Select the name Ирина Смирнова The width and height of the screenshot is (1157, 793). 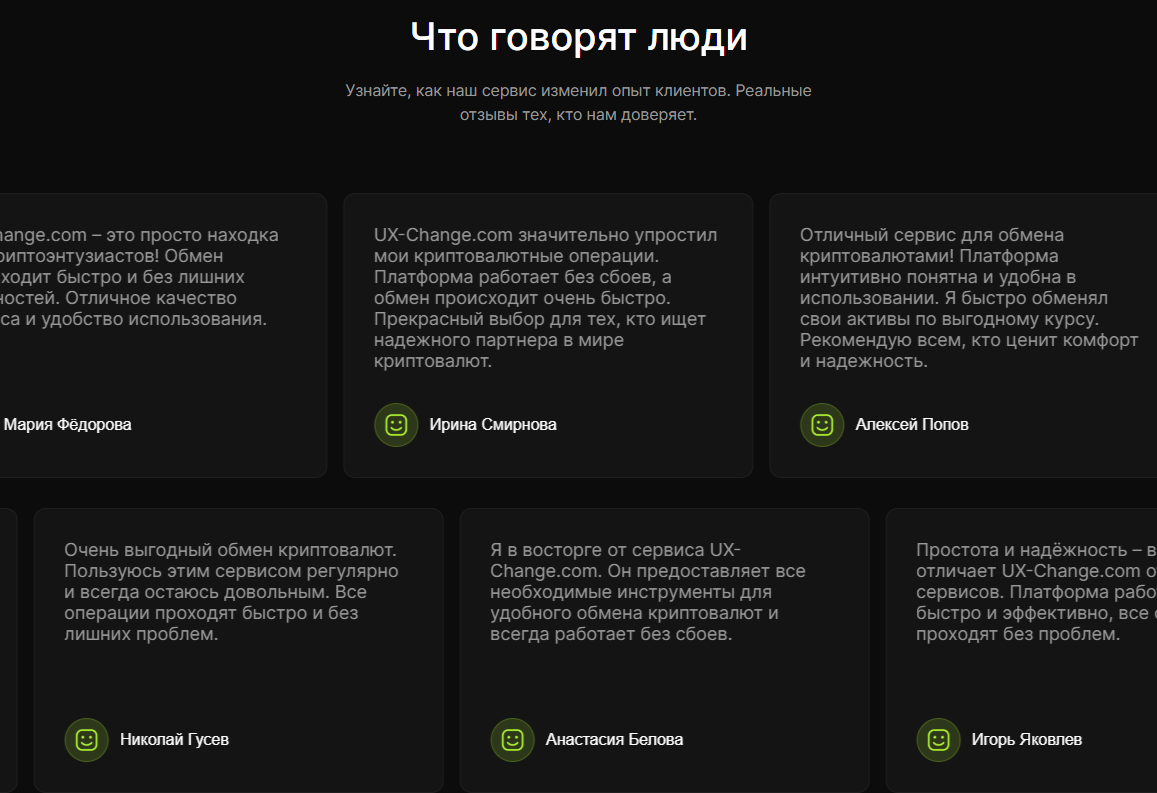(493, 425)
